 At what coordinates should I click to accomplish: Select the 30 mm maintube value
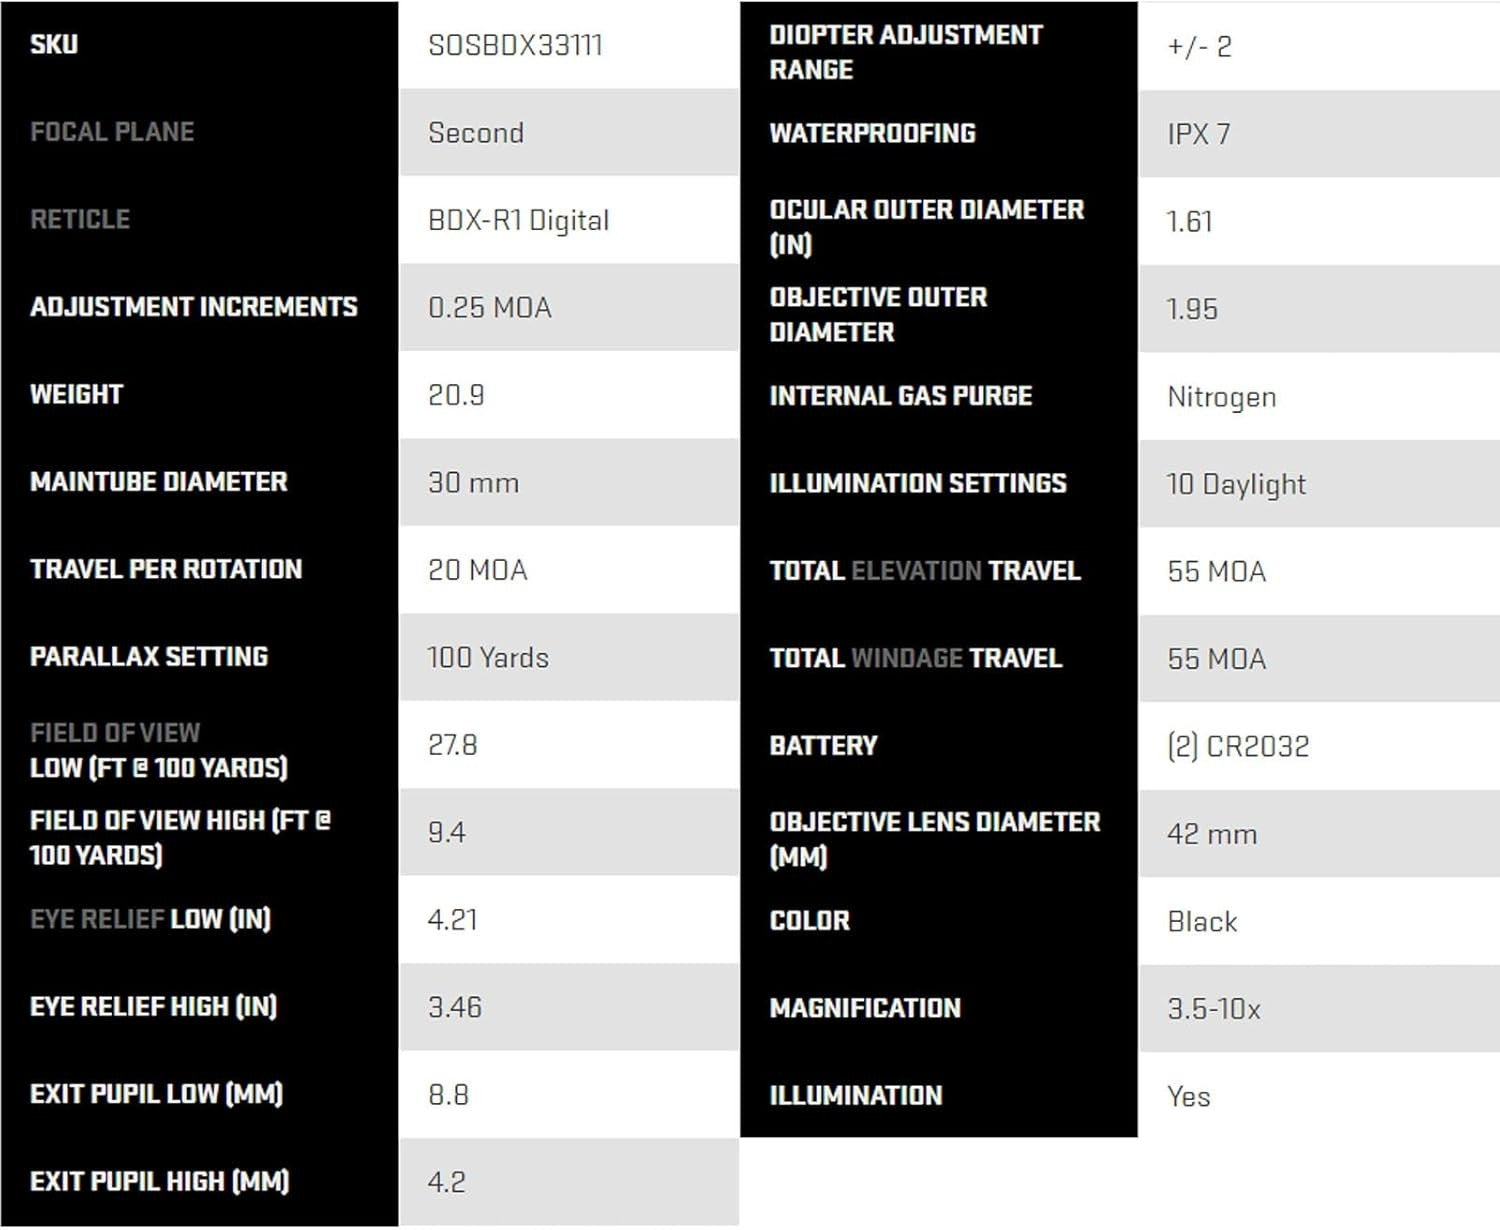click(473, 483)
